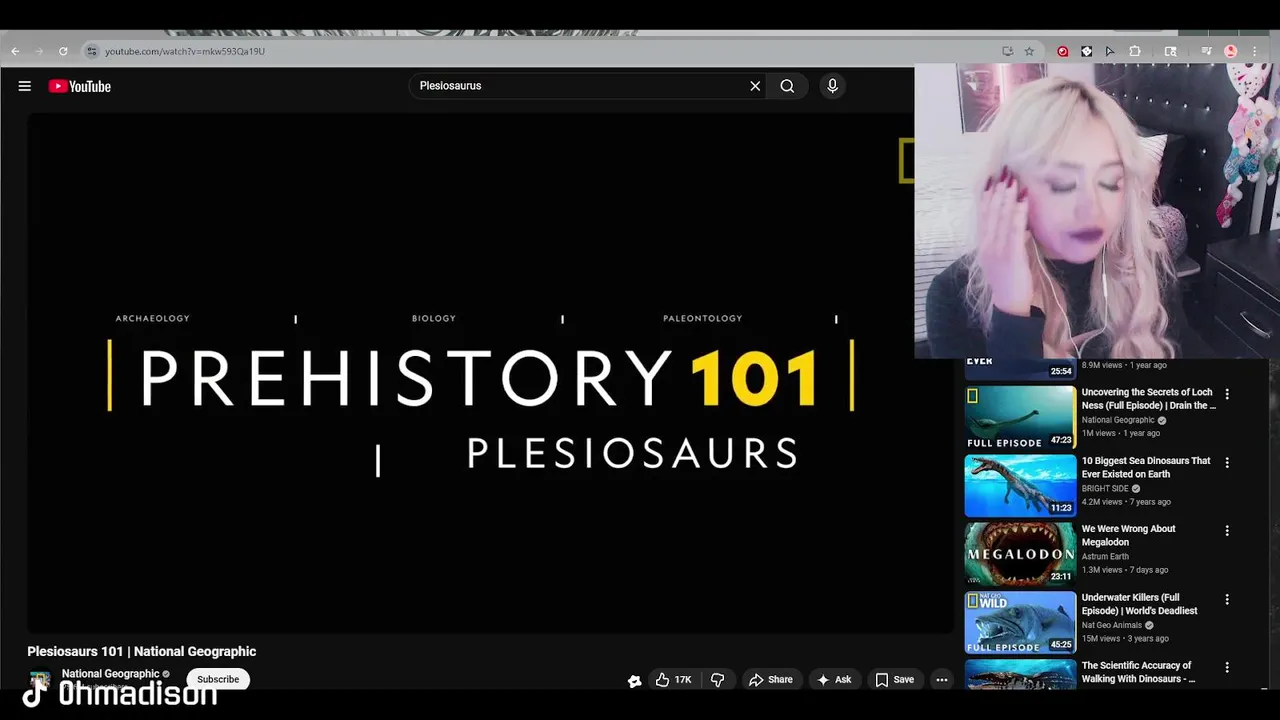Clear the search box with the X
Screen dimensions: 1280x720
tap(755, 86)
